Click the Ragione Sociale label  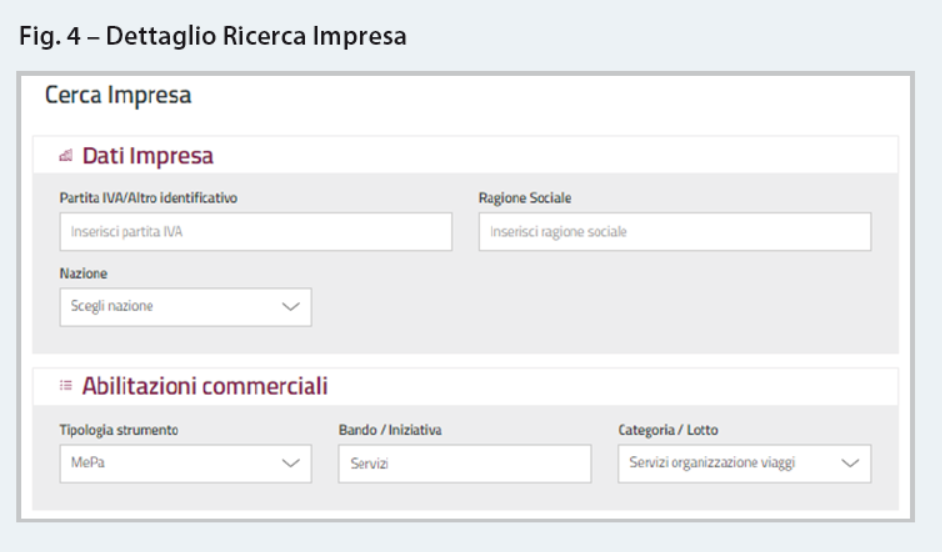tap(525, 198)
